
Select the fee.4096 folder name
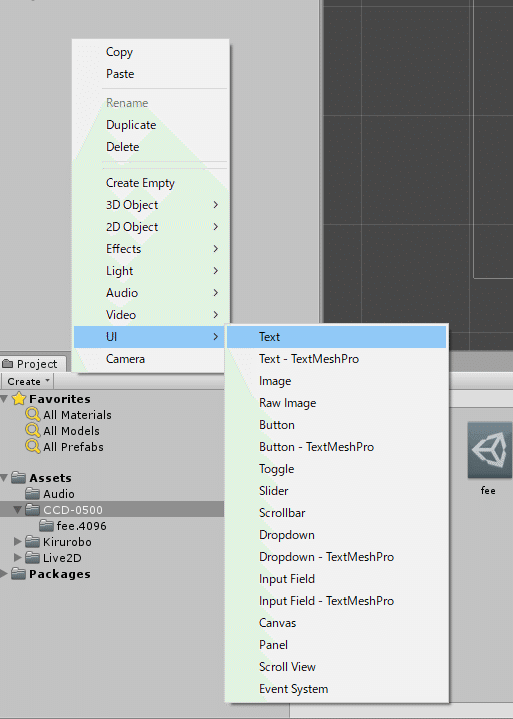pos(81,526)
